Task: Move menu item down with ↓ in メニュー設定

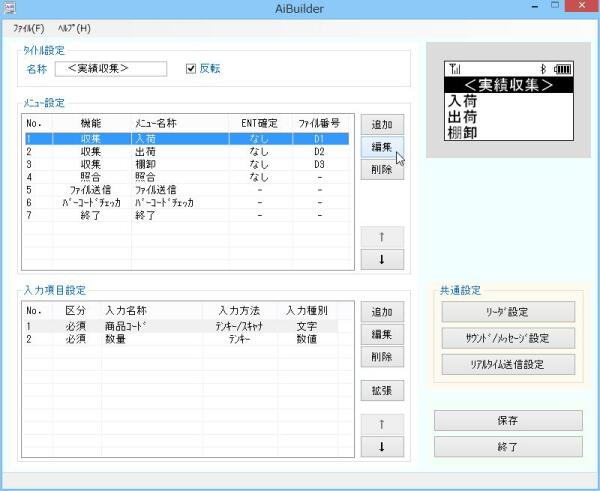Action: click(382, 259)
